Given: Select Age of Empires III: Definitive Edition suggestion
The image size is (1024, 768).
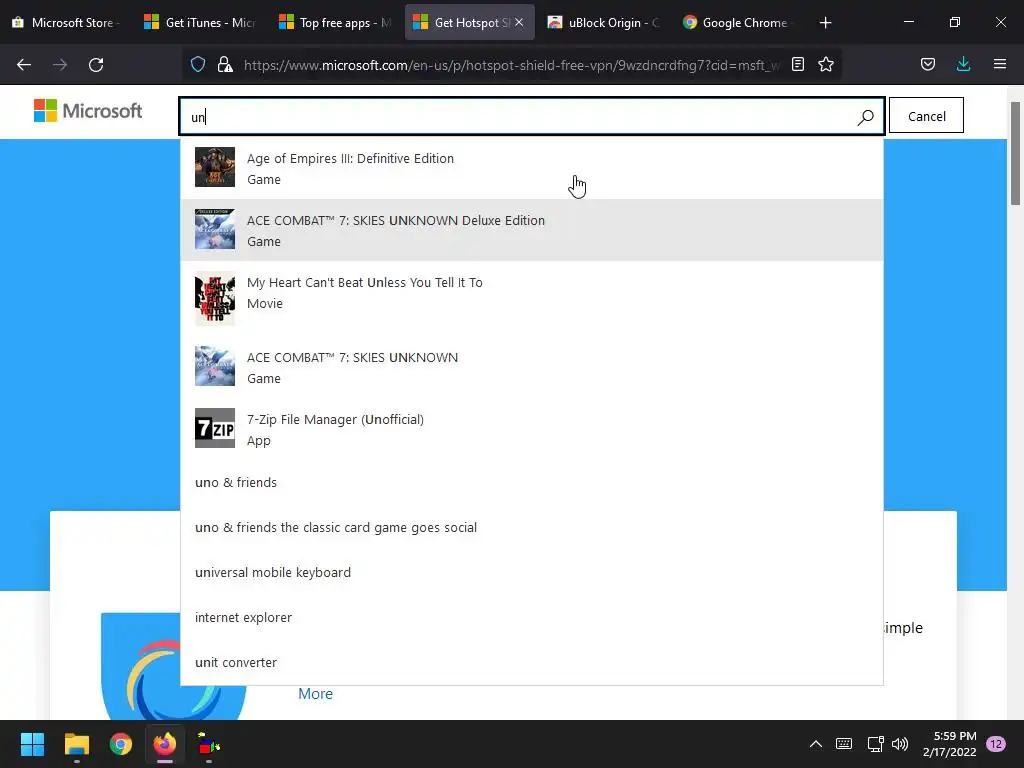Looking at the screenshot, I should coord(532,168).
